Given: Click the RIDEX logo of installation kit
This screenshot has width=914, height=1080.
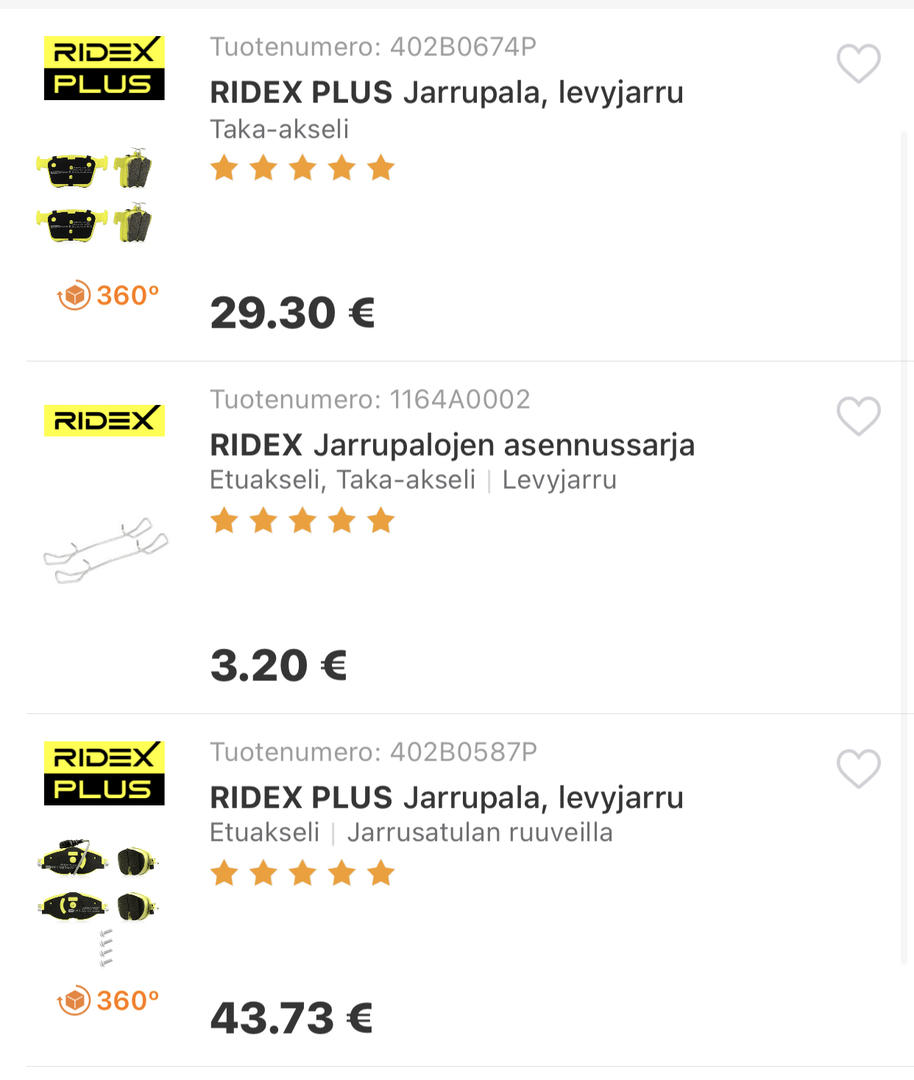Looking at the screenshot, I should point(104,420).
